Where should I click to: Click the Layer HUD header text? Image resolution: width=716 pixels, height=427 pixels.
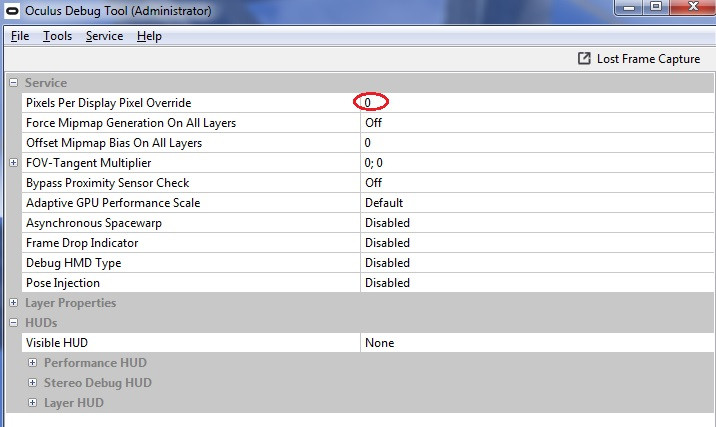click(x=74, y=403)
